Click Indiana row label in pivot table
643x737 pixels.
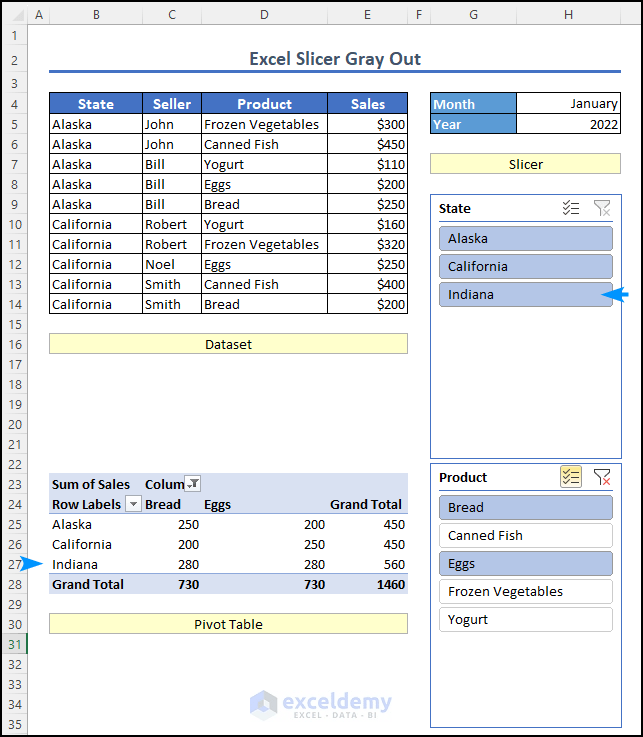pos(96,564)
